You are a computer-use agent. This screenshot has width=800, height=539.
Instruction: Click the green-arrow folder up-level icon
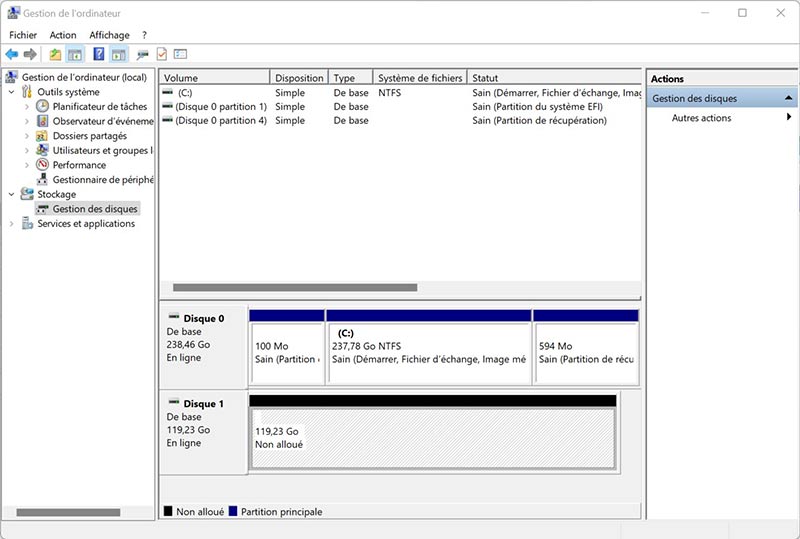[55, 54]
